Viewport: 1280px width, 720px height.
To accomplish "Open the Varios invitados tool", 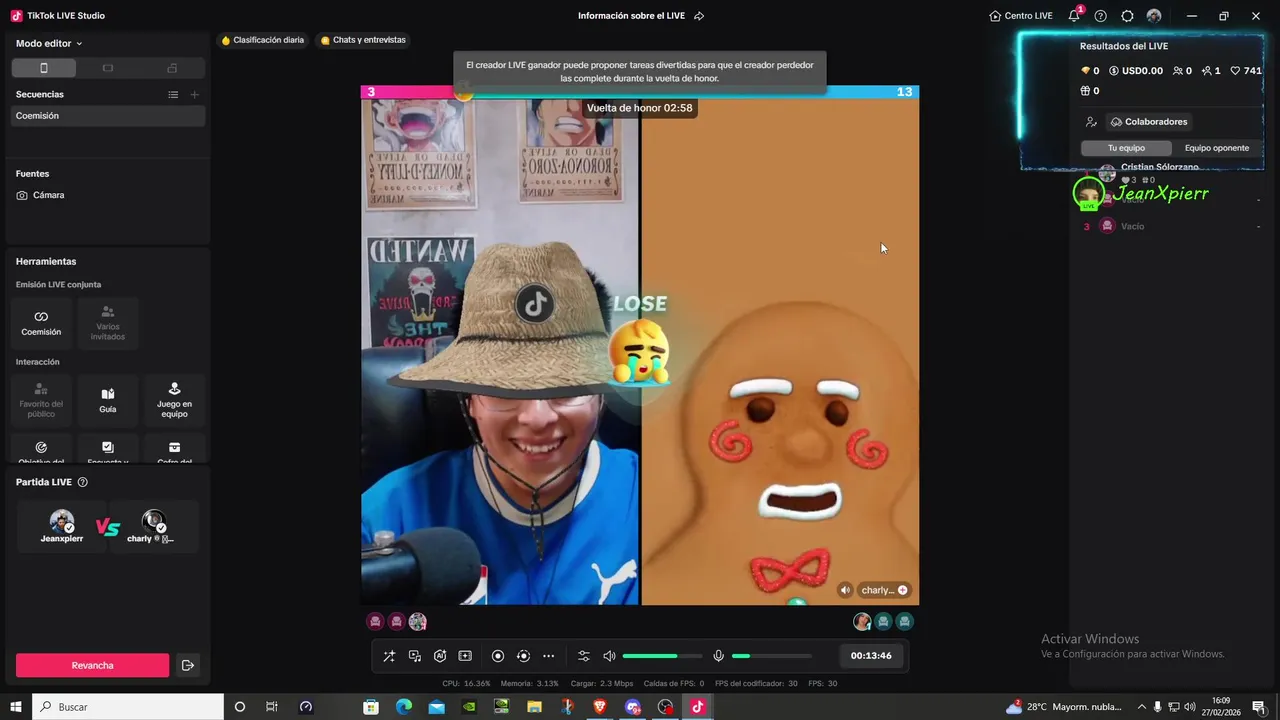I will [108, 322].
